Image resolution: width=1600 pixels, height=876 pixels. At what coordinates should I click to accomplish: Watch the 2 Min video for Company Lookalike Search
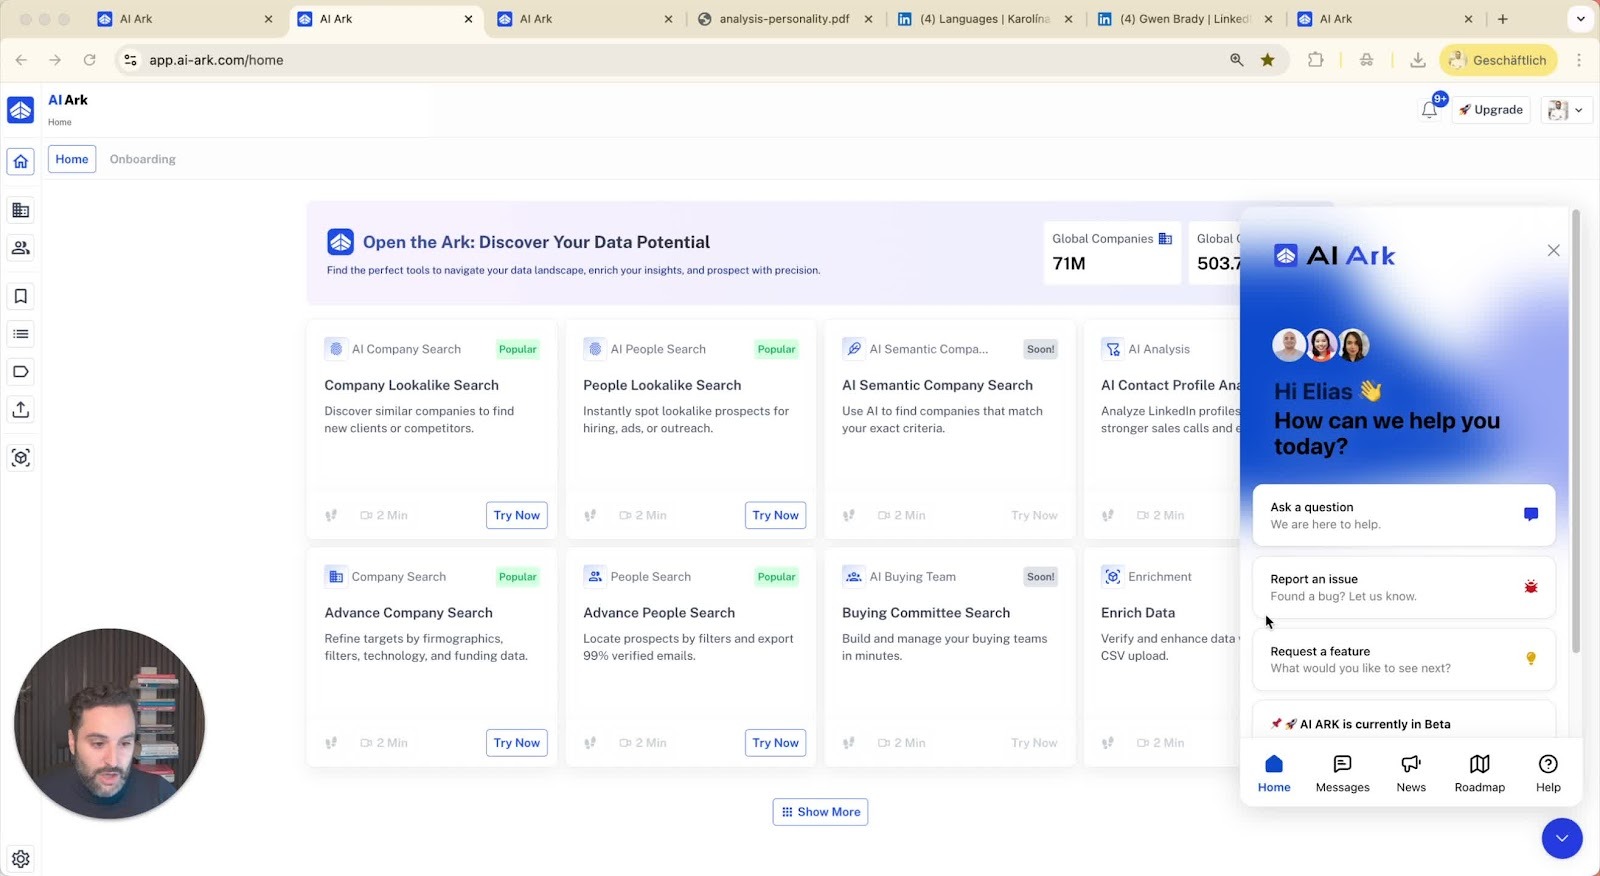pos(384,515)
